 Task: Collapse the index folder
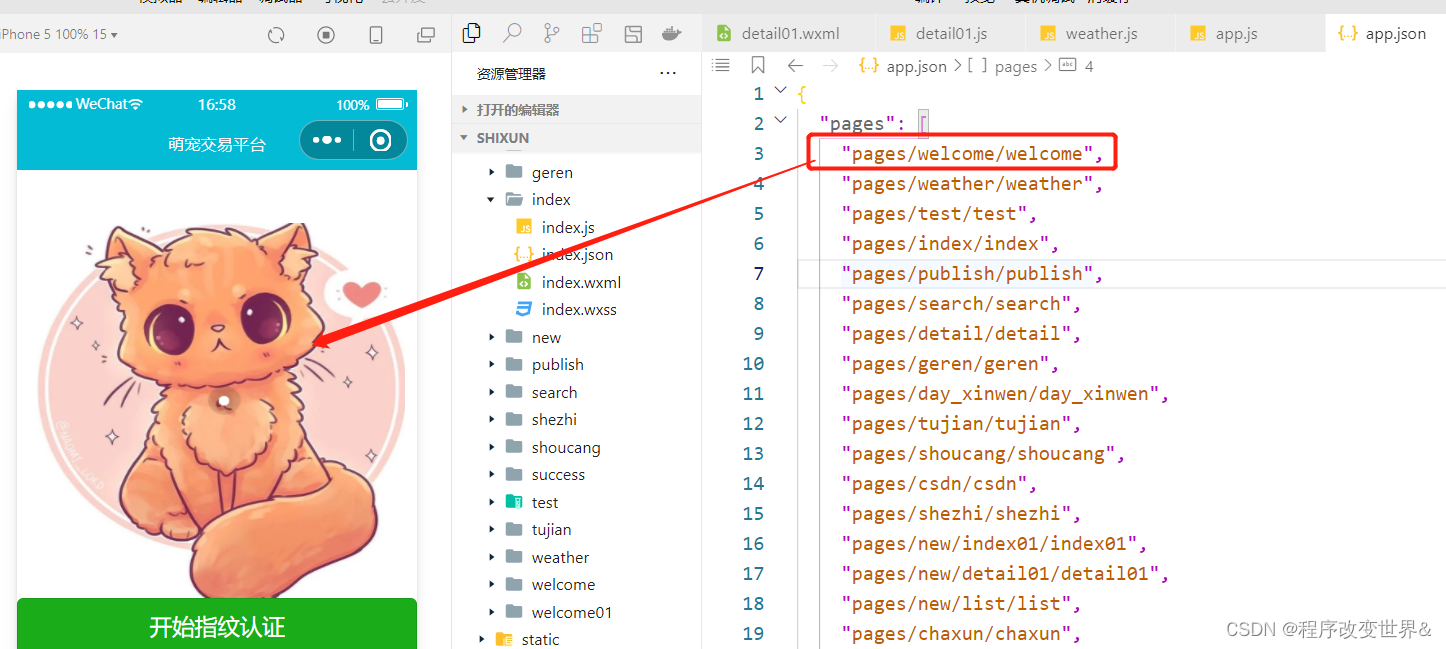[x=491, y=200]
